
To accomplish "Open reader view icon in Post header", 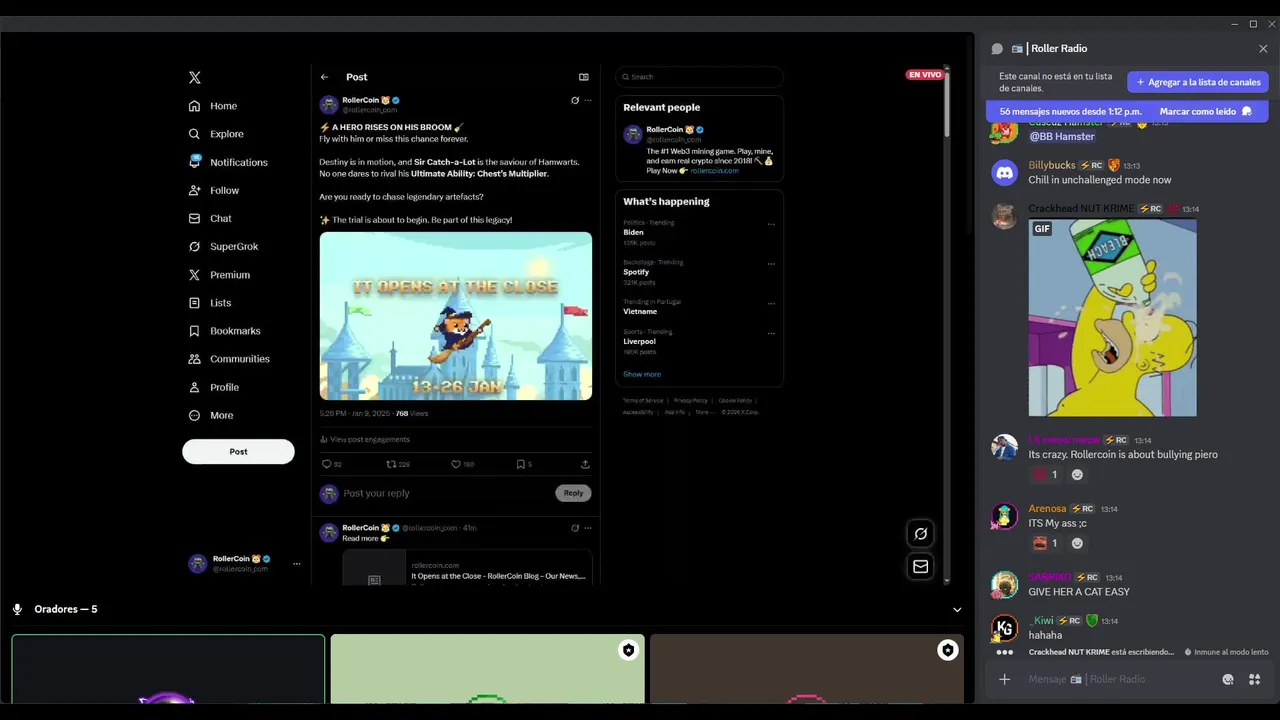I will pos(584,77).
